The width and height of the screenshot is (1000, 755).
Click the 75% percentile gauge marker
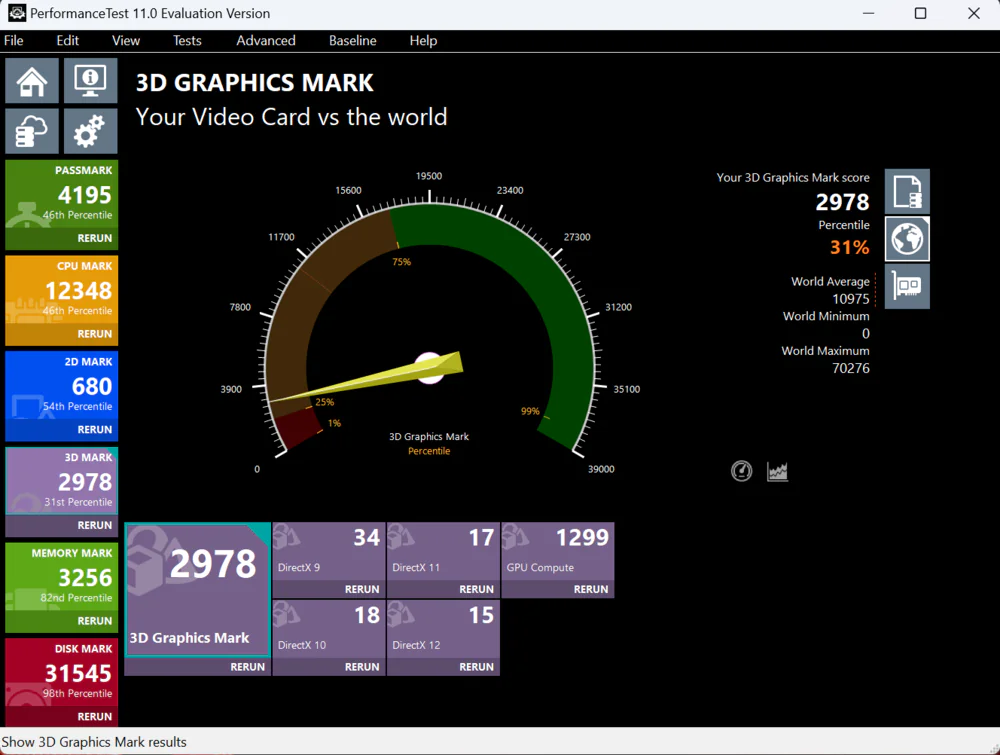click(x=401, y=261)
